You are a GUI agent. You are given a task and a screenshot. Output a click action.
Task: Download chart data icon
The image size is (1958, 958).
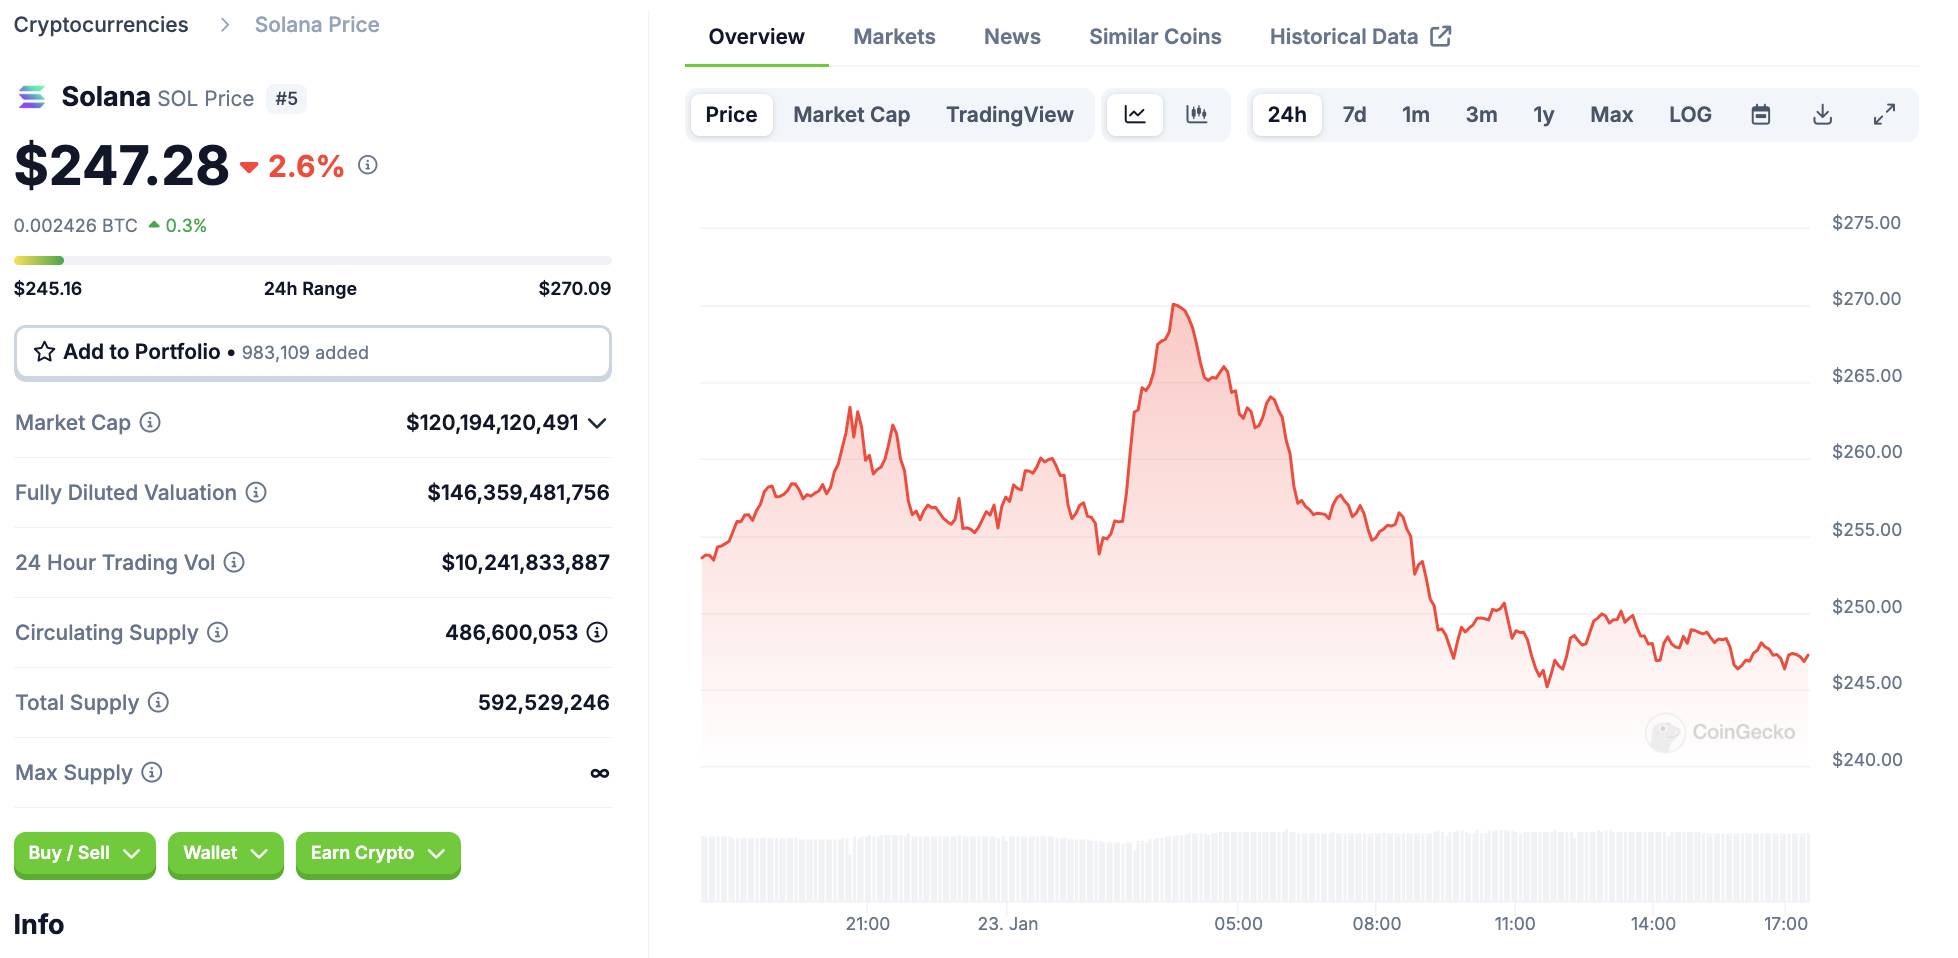[x=1823, y=115]
